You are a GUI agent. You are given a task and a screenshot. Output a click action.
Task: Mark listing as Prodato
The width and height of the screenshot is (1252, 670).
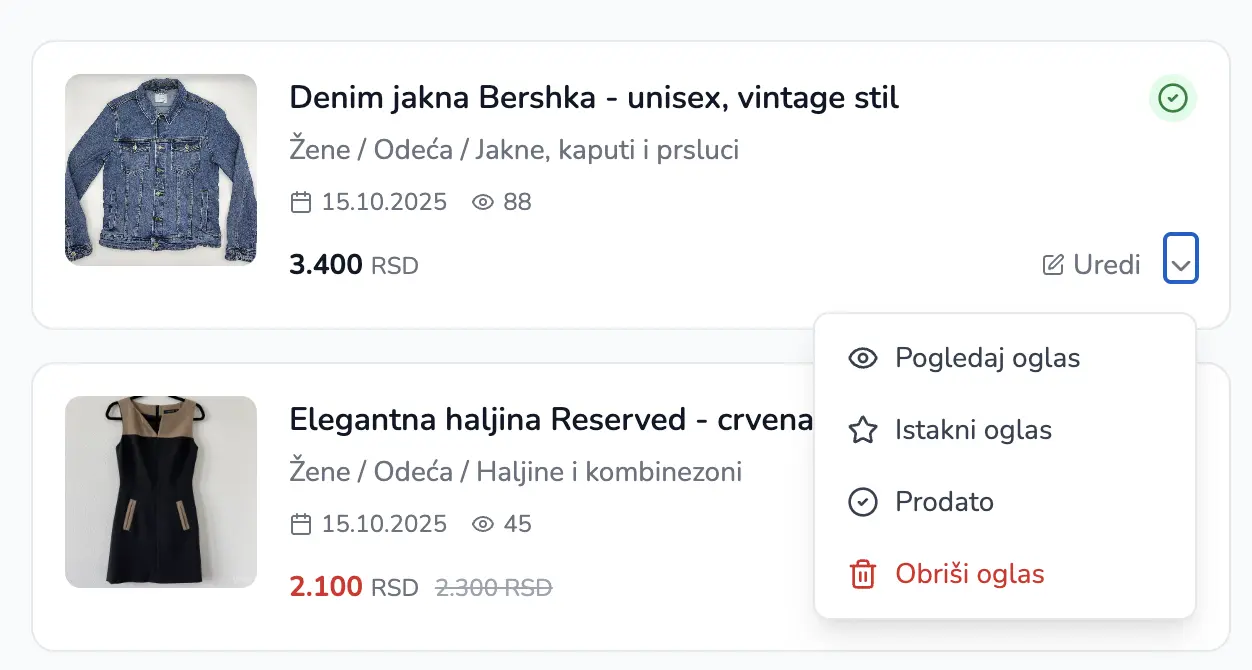pos(944,502)
